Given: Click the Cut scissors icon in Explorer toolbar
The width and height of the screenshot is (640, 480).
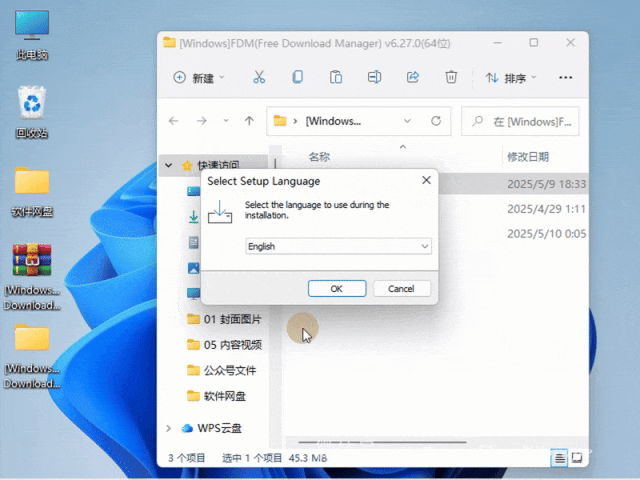Looking at the screenshot, I should 259,77.
